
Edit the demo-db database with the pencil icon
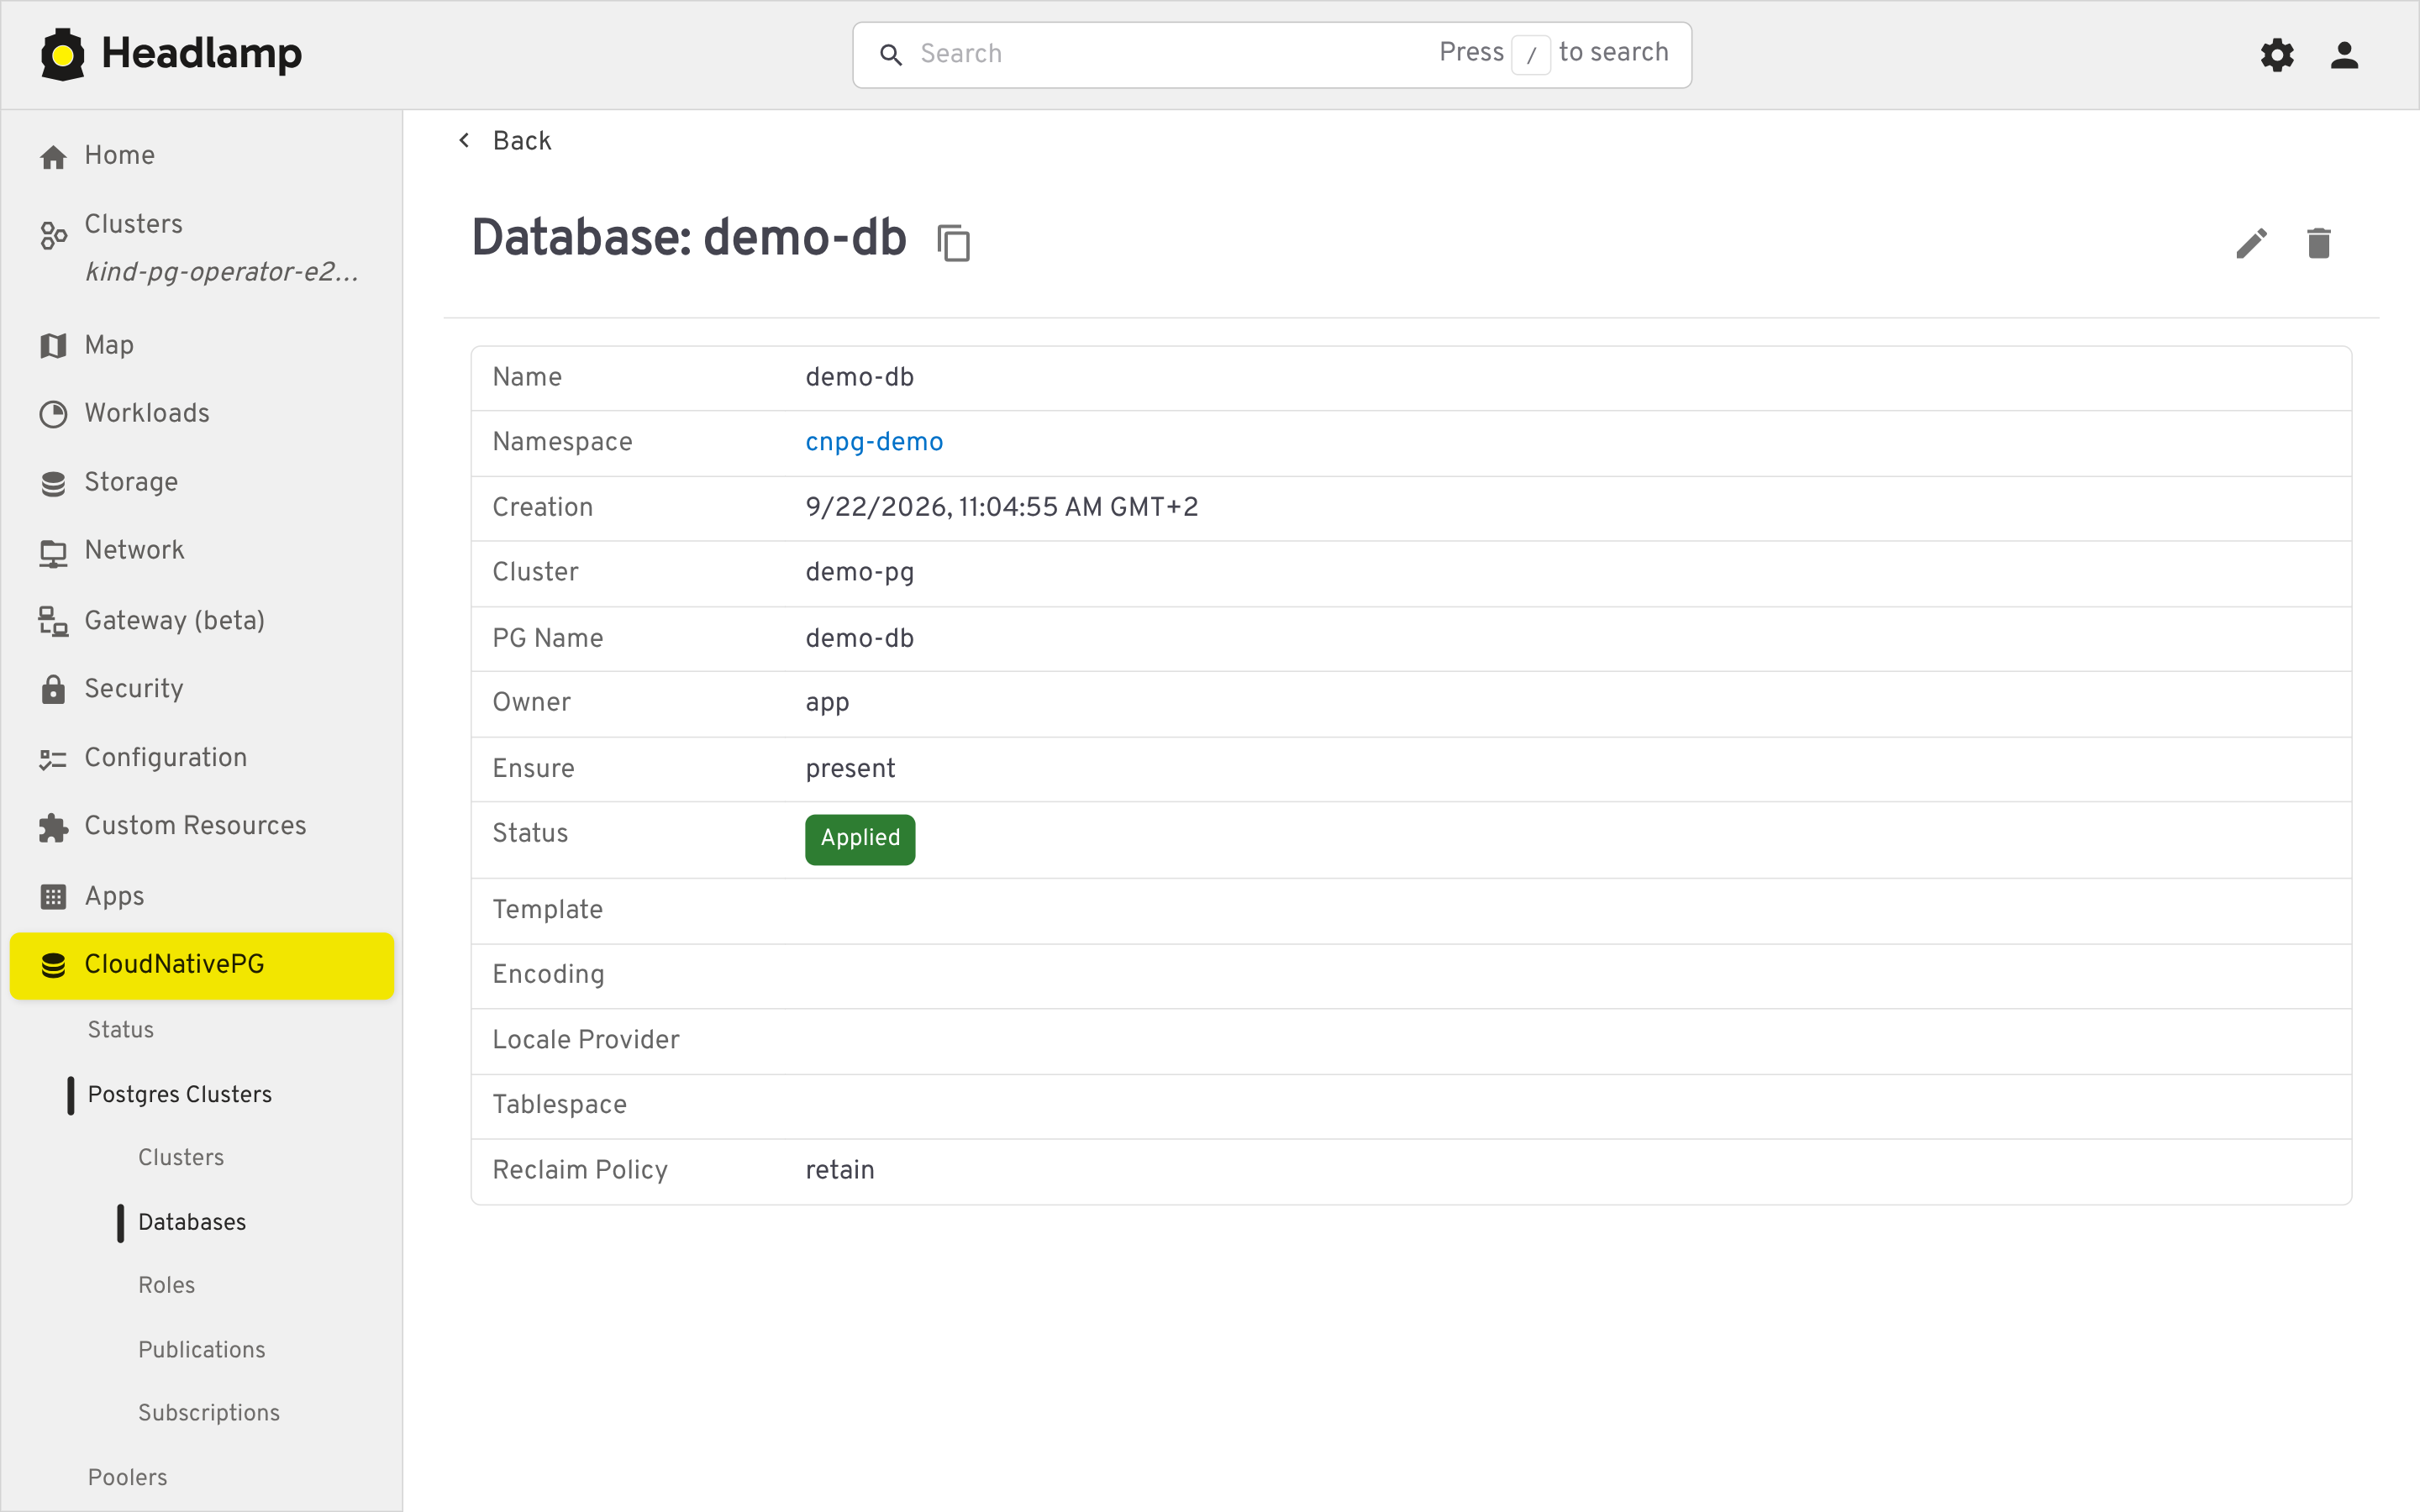point(2251,242)
